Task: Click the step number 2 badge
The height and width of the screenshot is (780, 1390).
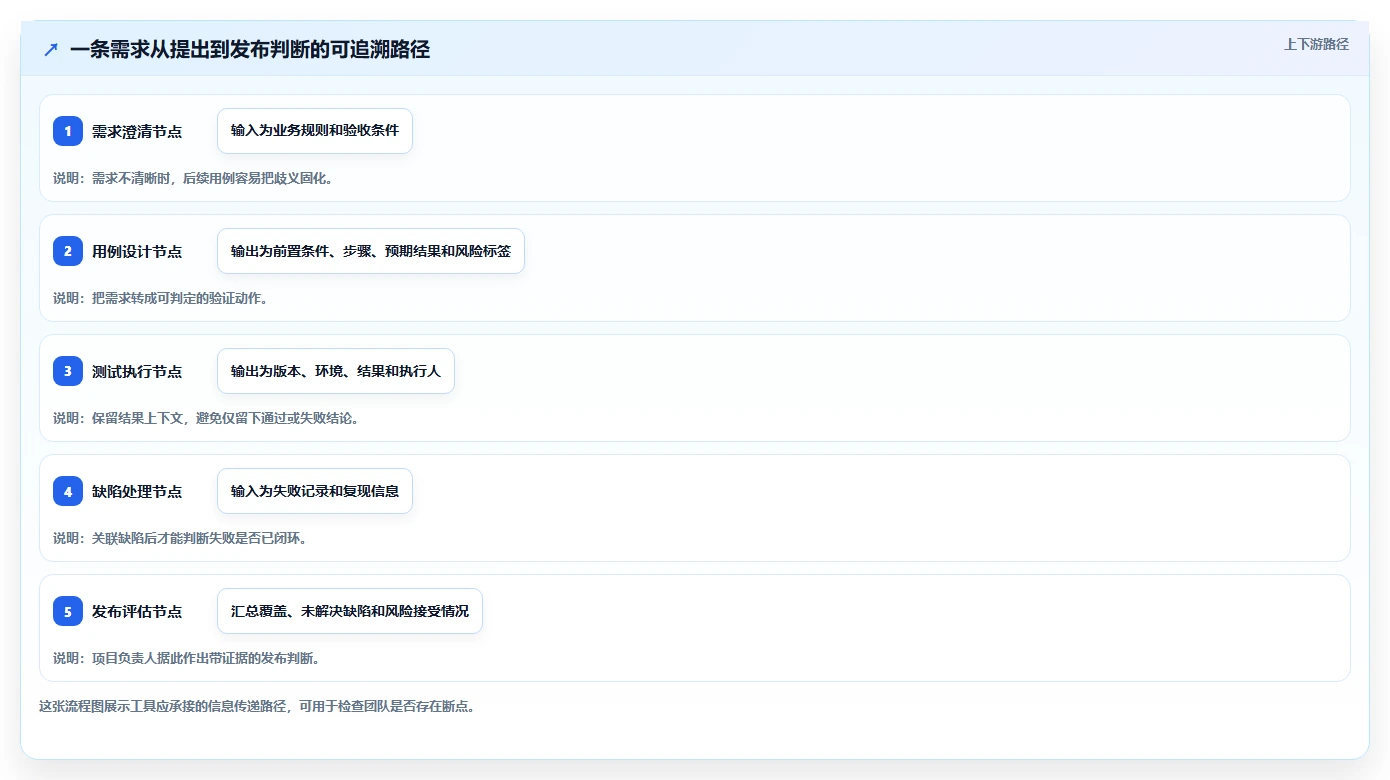Action: [68, 251]
